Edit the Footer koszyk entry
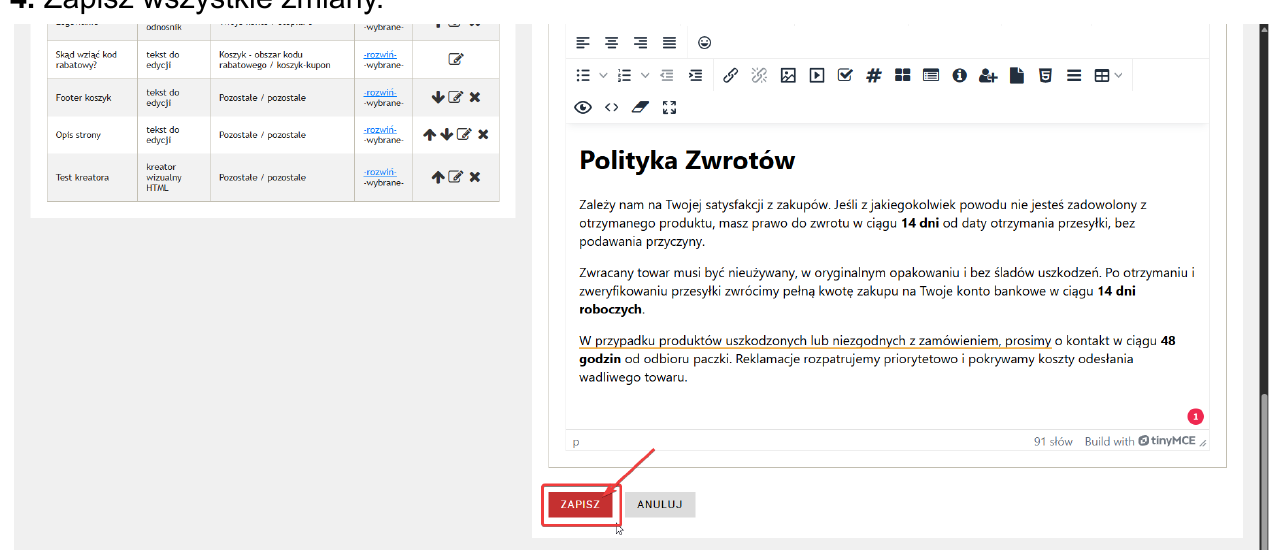Viewport: 1270px width, 550px height. pos(456,97)
